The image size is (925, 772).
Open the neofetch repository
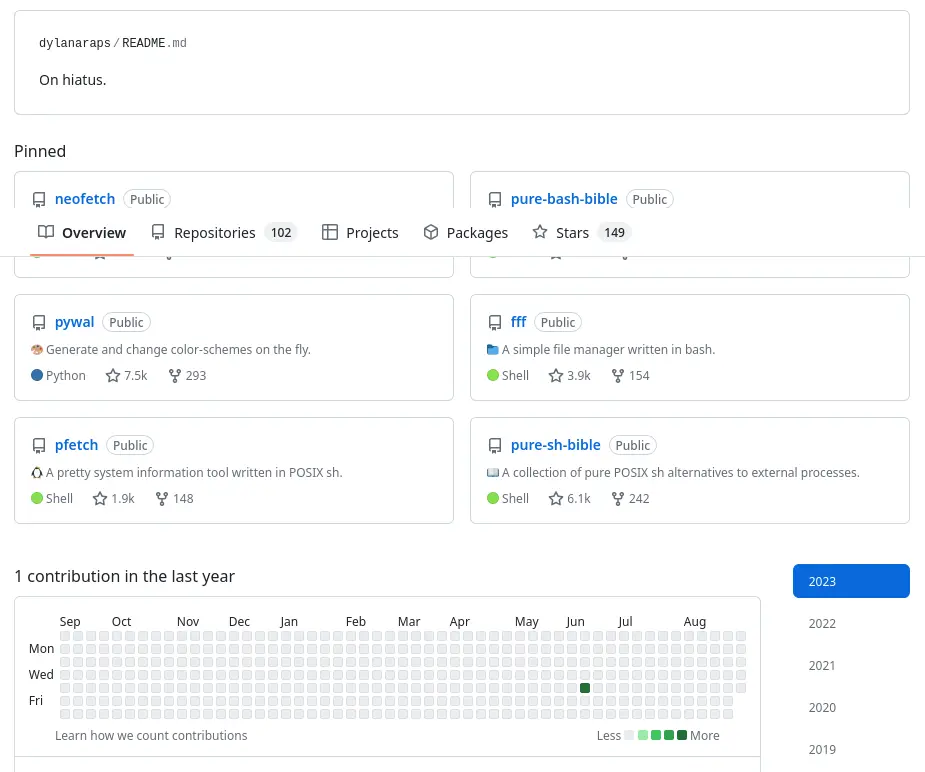tap(85, 199)
